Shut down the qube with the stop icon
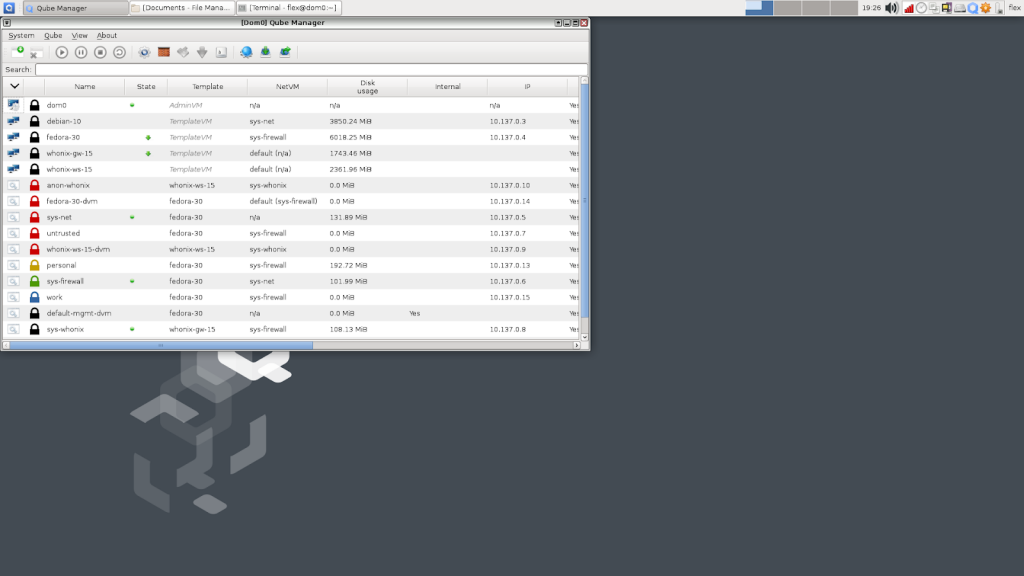This screenshot has height=576, width=1024. click(x=100, y=52)
